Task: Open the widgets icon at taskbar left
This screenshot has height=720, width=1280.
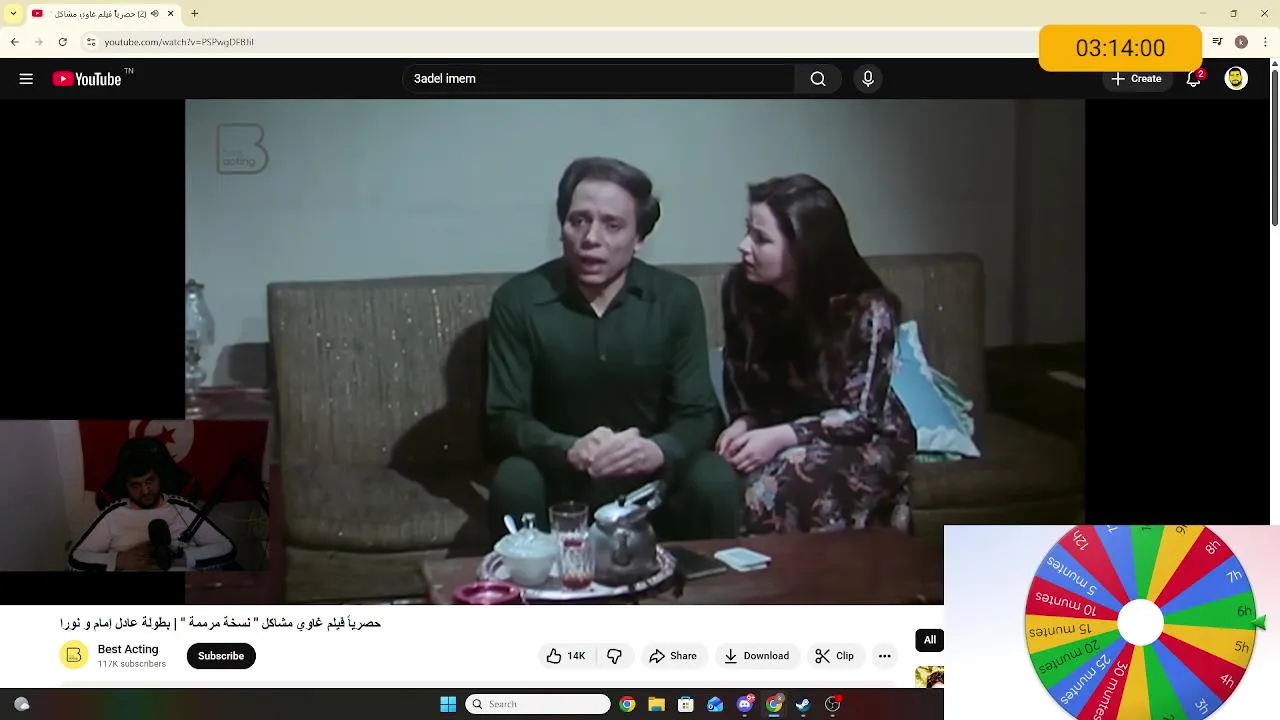Action: [x=21, y=704]
